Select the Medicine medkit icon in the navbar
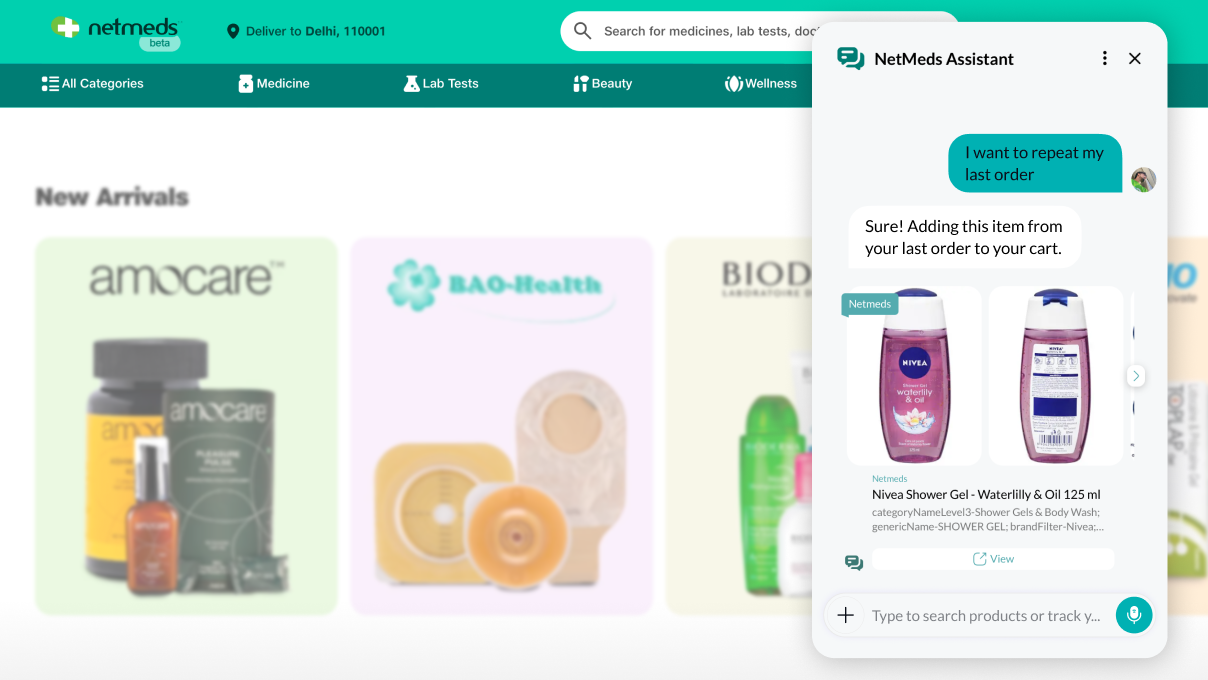1208x680 pixels. point(246,84)
